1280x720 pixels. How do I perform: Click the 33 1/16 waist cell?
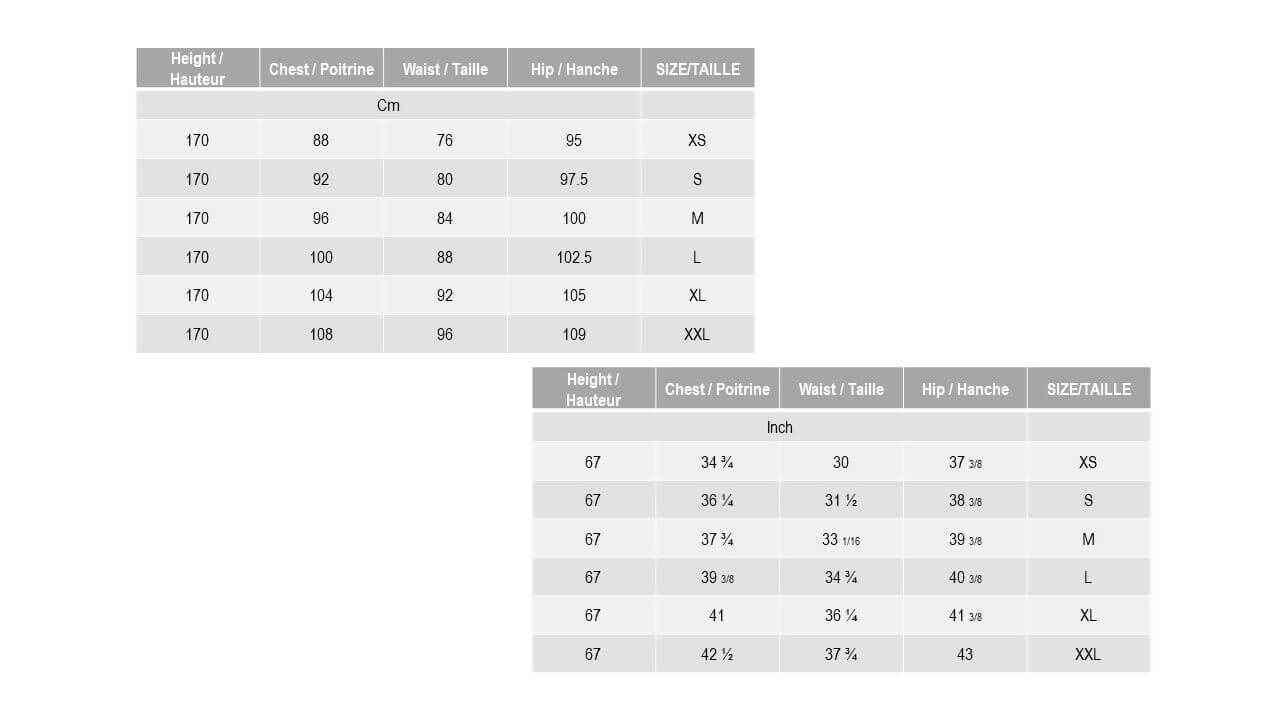[x=840, y=539]
